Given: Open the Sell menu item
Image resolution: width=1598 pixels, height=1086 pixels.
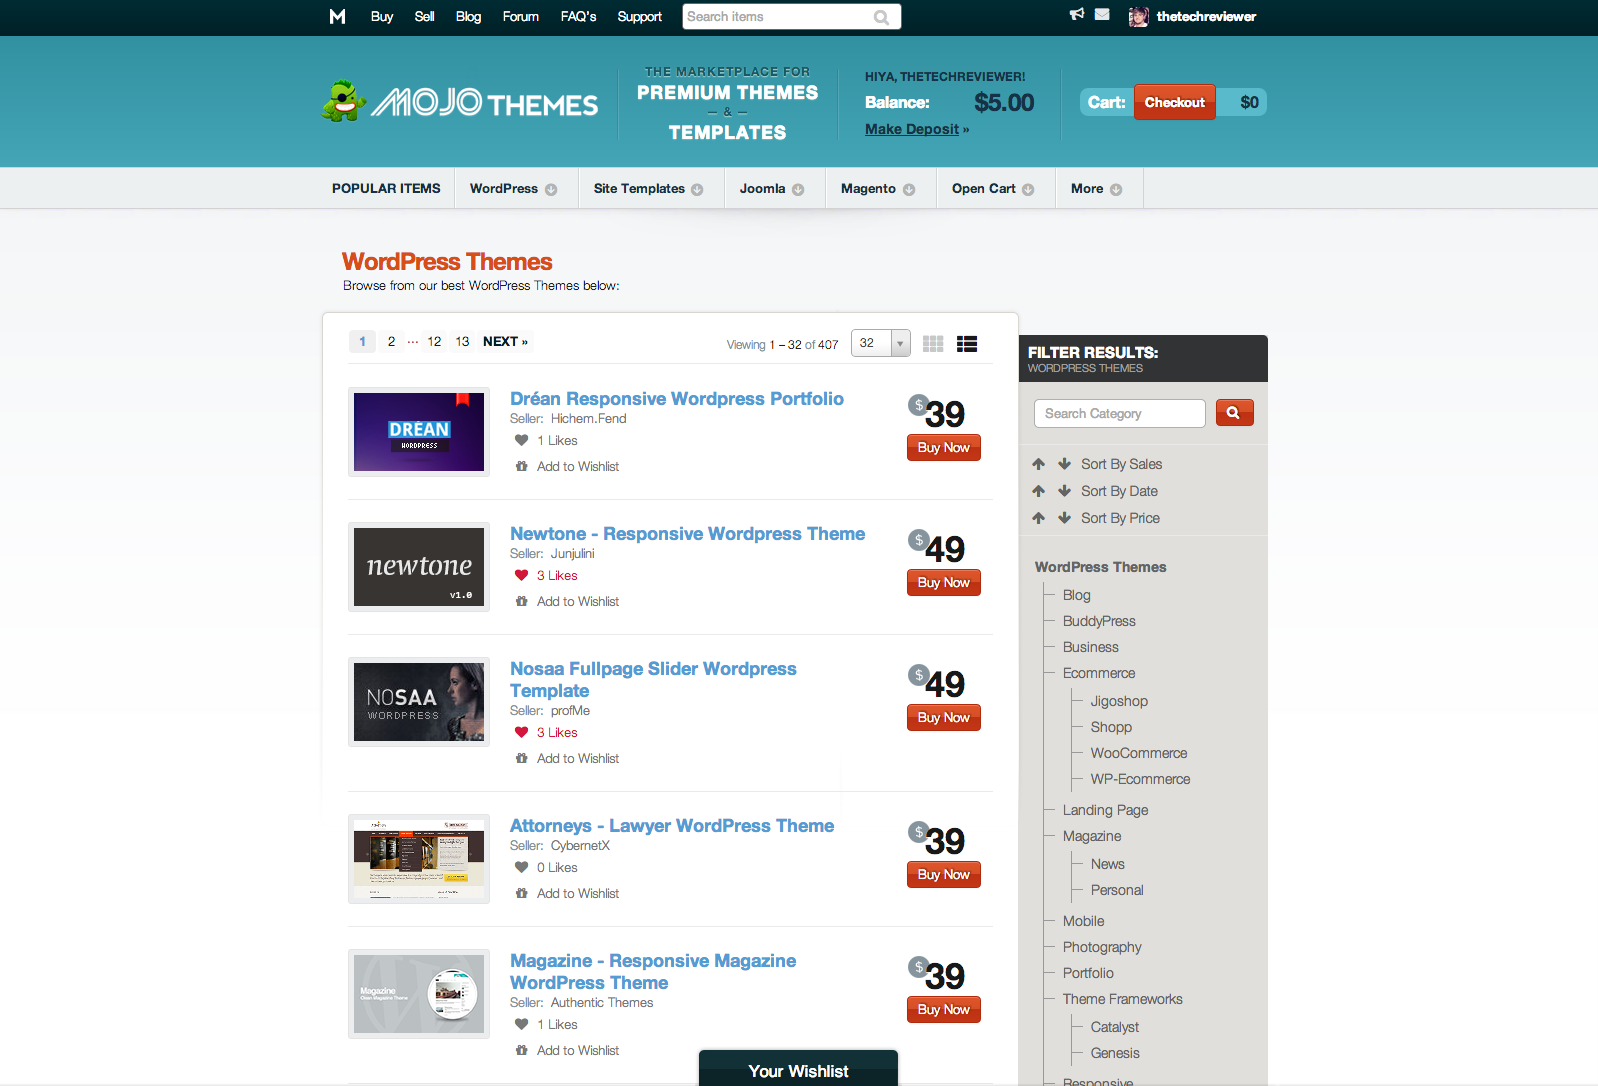Looking at the screenshot, I should 424,16.
